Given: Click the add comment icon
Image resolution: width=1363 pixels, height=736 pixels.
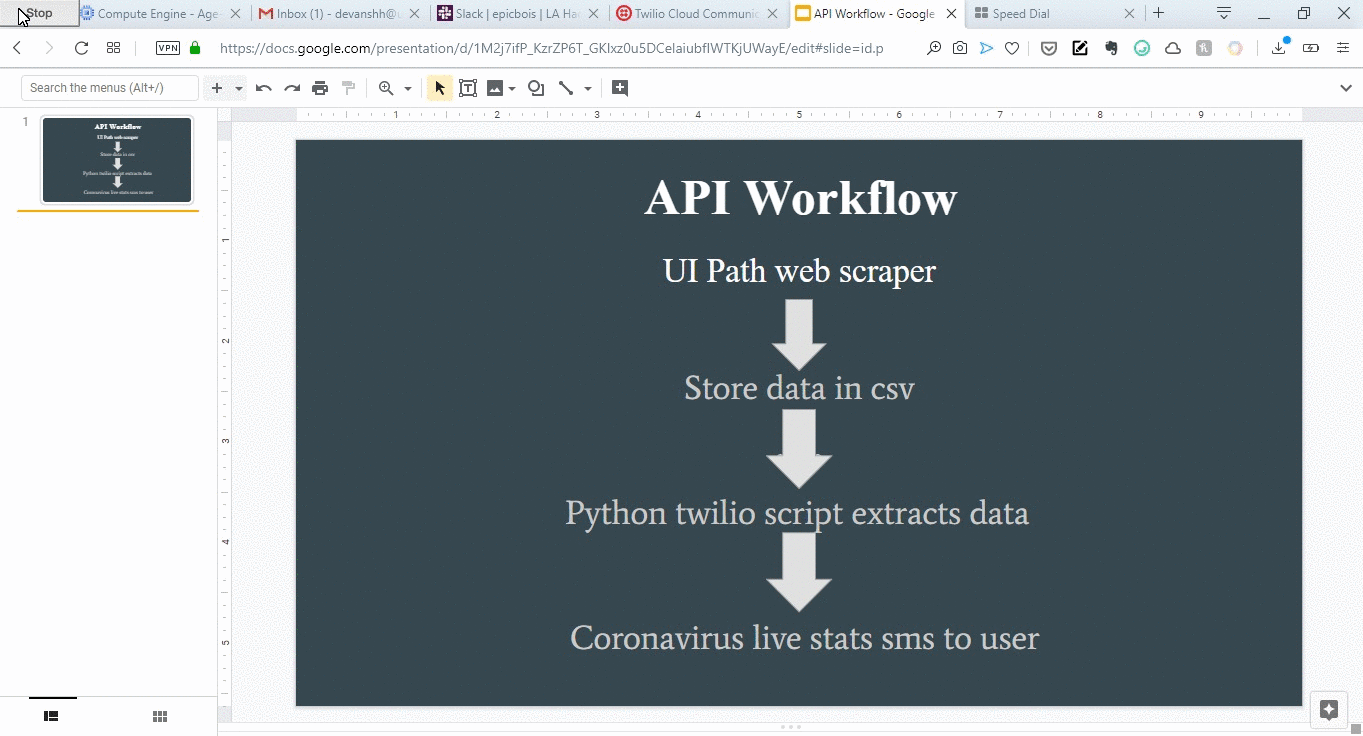Looking at the screenshot, I should point(620,88).
